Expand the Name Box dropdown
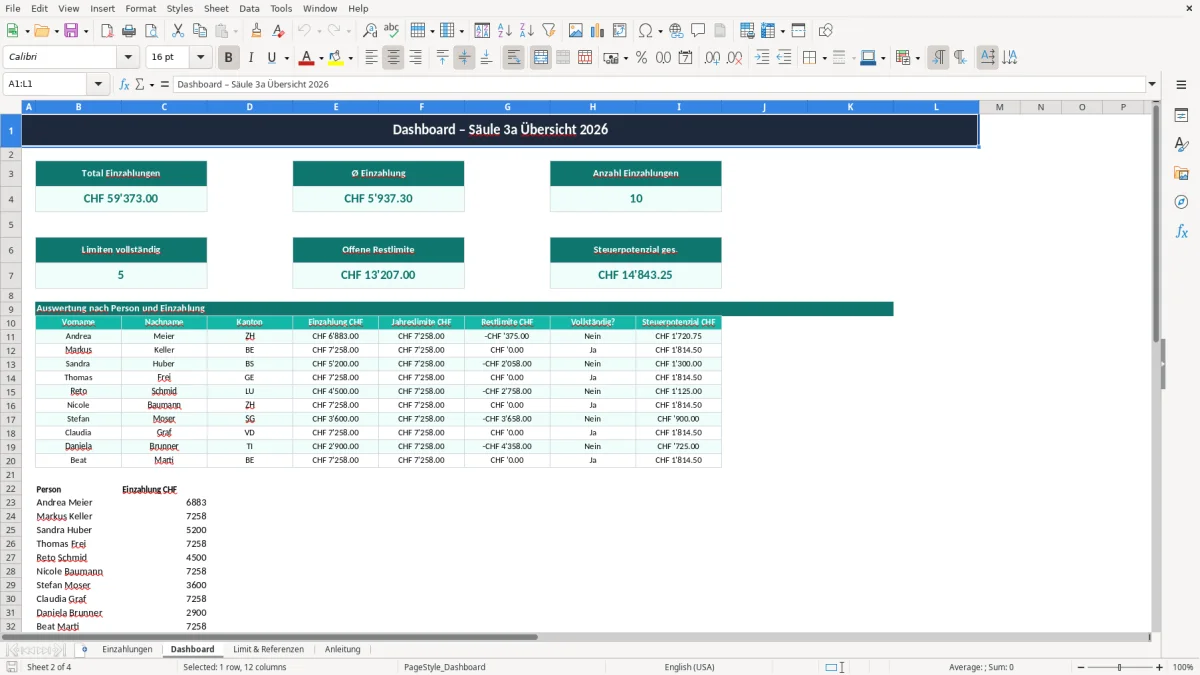This screenshot has height=675, width=1200. (x=98, y=84)
